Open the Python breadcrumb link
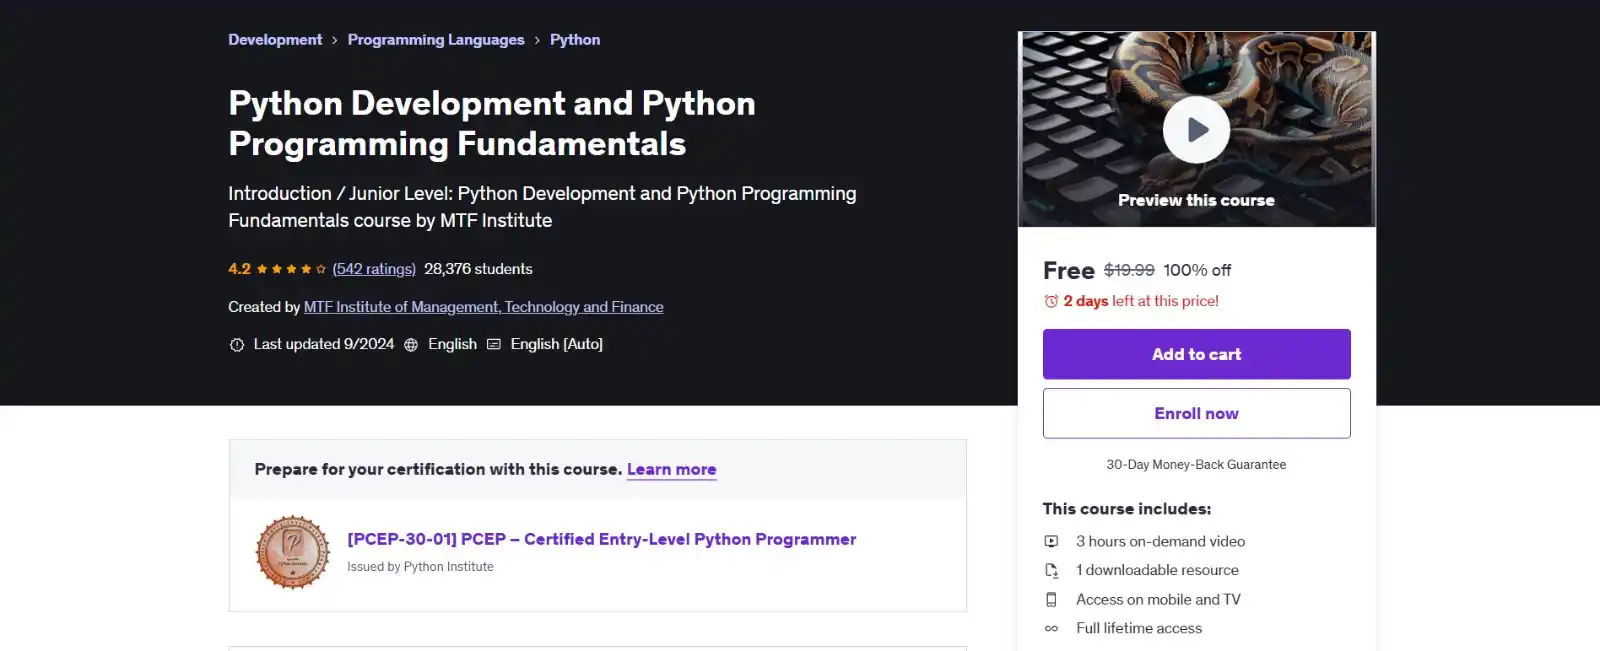Image resolution: width=1600 pixels, height=651 pixels. (575, 40)
